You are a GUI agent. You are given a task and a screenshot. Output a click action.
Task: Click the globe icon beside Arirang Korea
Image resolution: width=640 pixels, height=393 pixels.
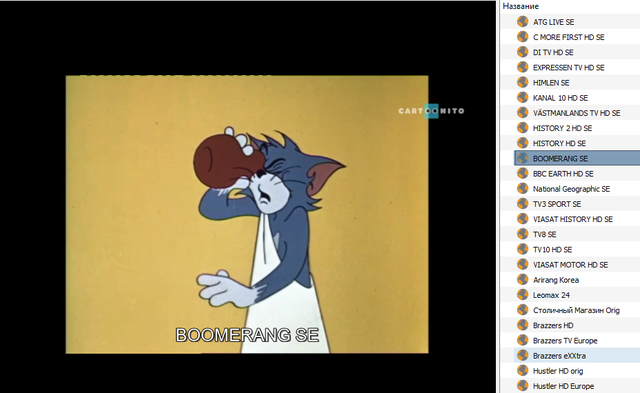click(522, 280)
